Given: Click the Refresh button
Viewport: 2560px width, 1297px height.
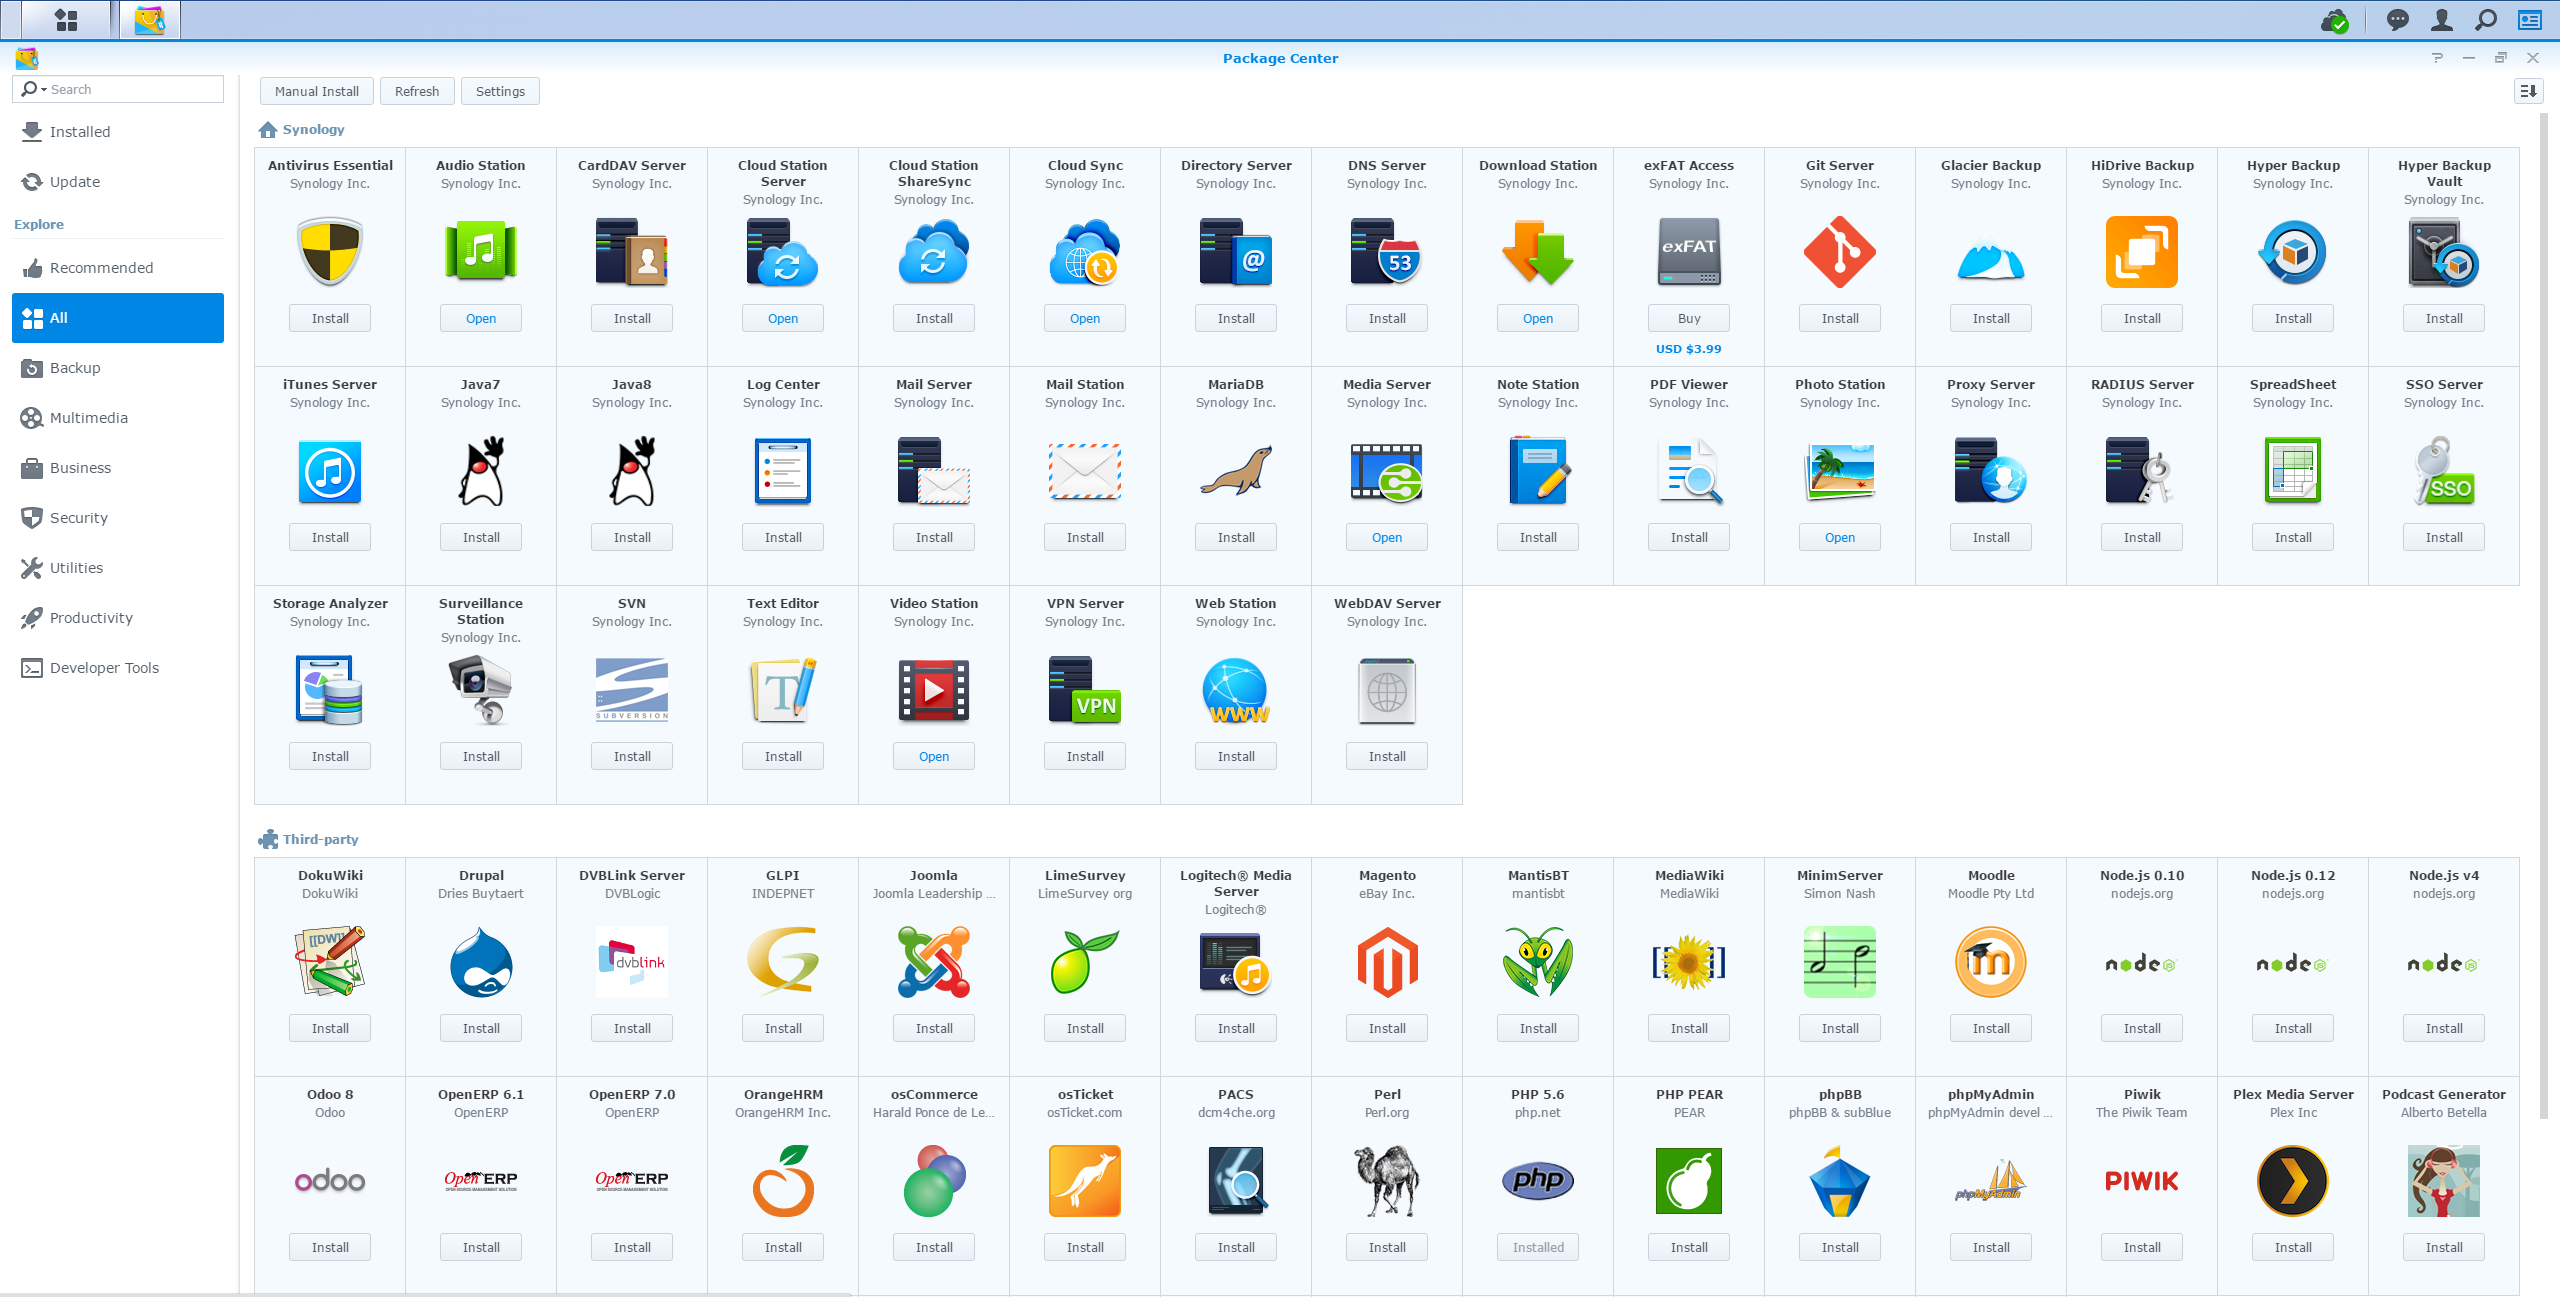Looking at the screenshot, I should (417, 91).
